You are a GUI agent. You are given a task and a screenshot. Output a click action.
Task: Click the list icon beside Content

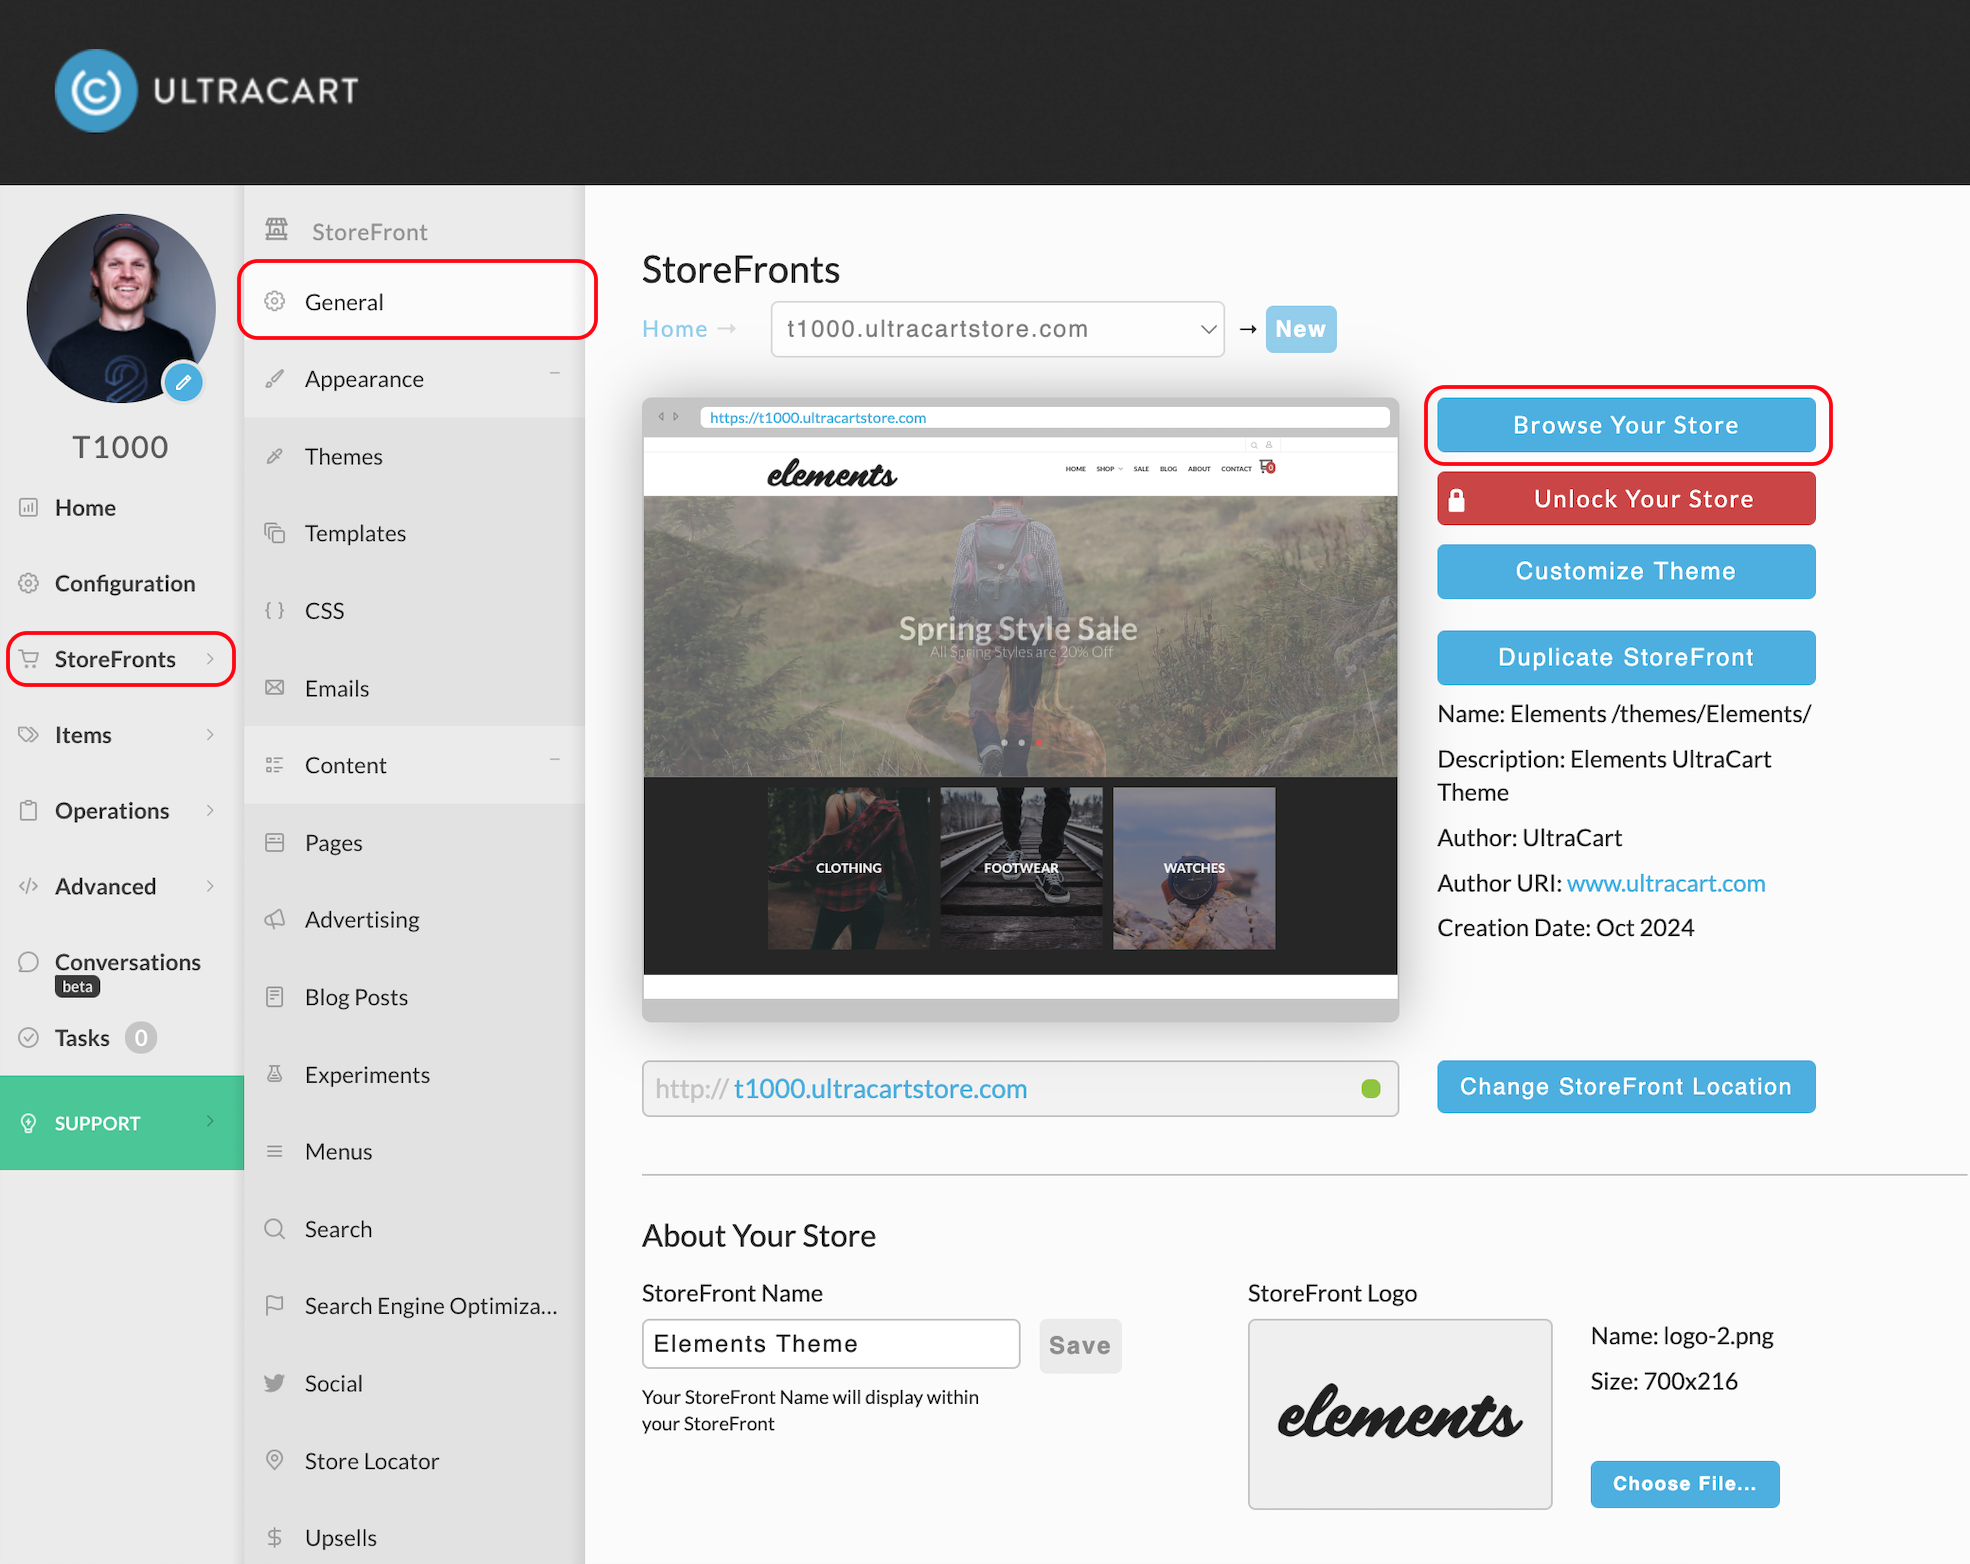pos(275,765)
